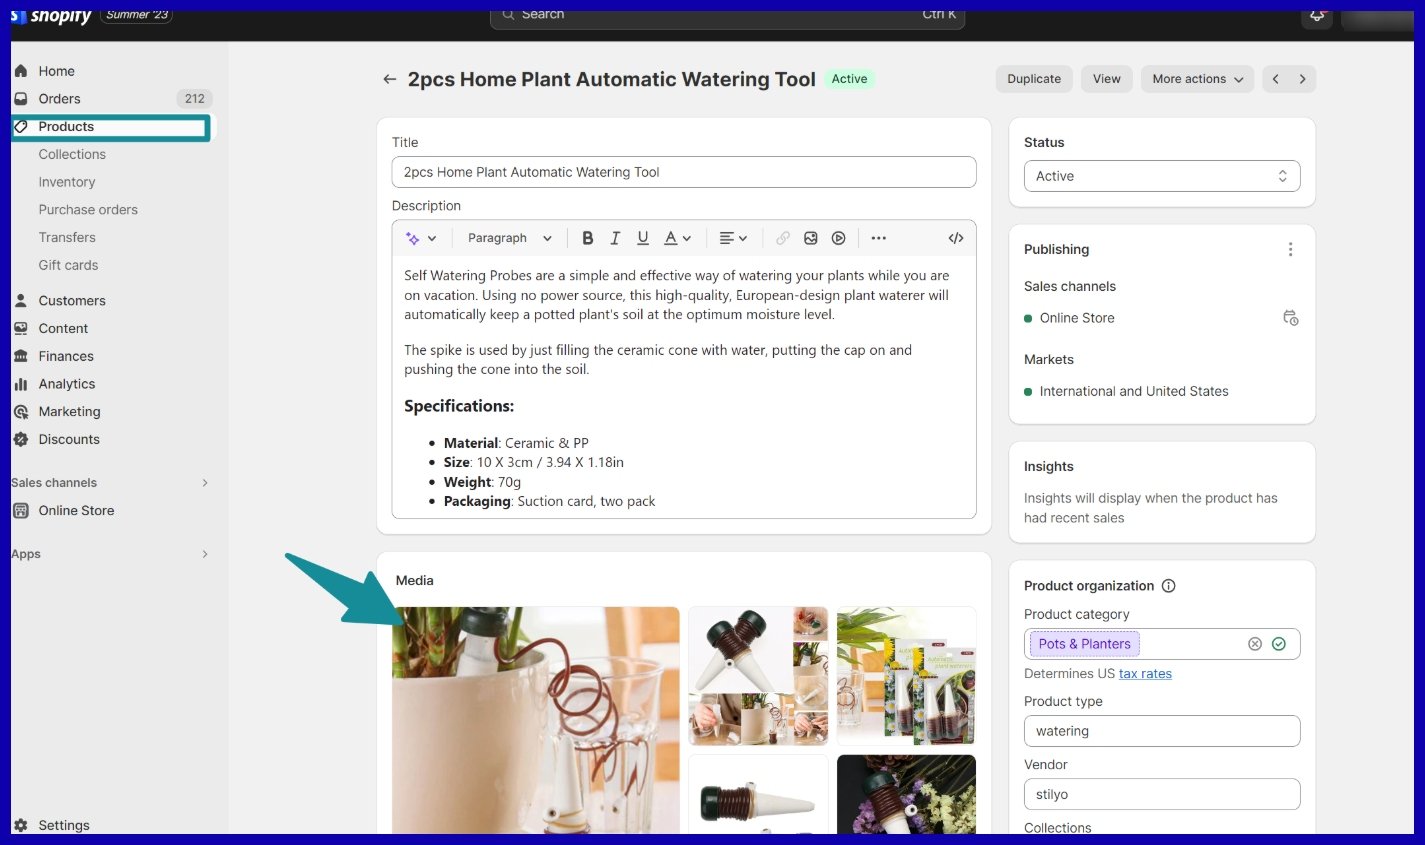Clear the Pots & Planters product category

1255,644
